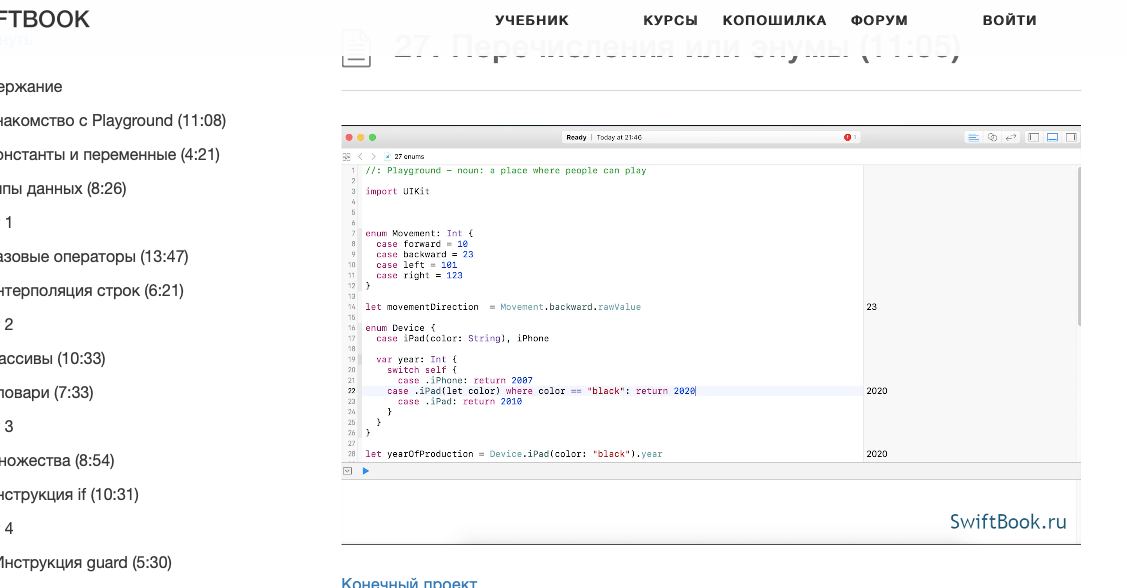Click the "import UIKit" code line
Image resolution: width=1127 pixels, height=588 pixels.
pos(397,192)
